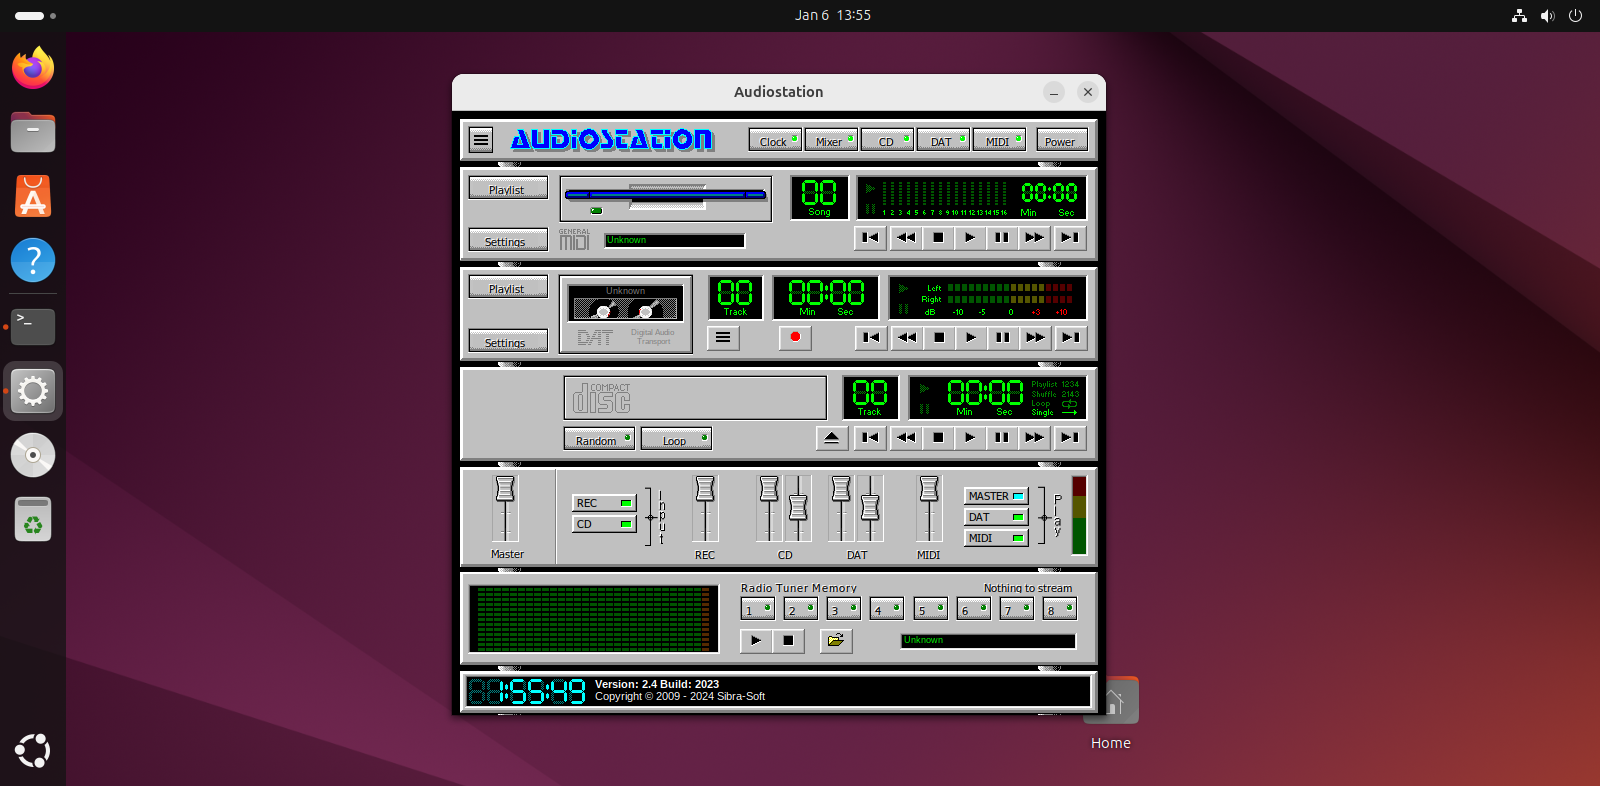Screen dimensions: 1600x786
Task: Open radio stream file folder icon
Action: click(836, 641)
